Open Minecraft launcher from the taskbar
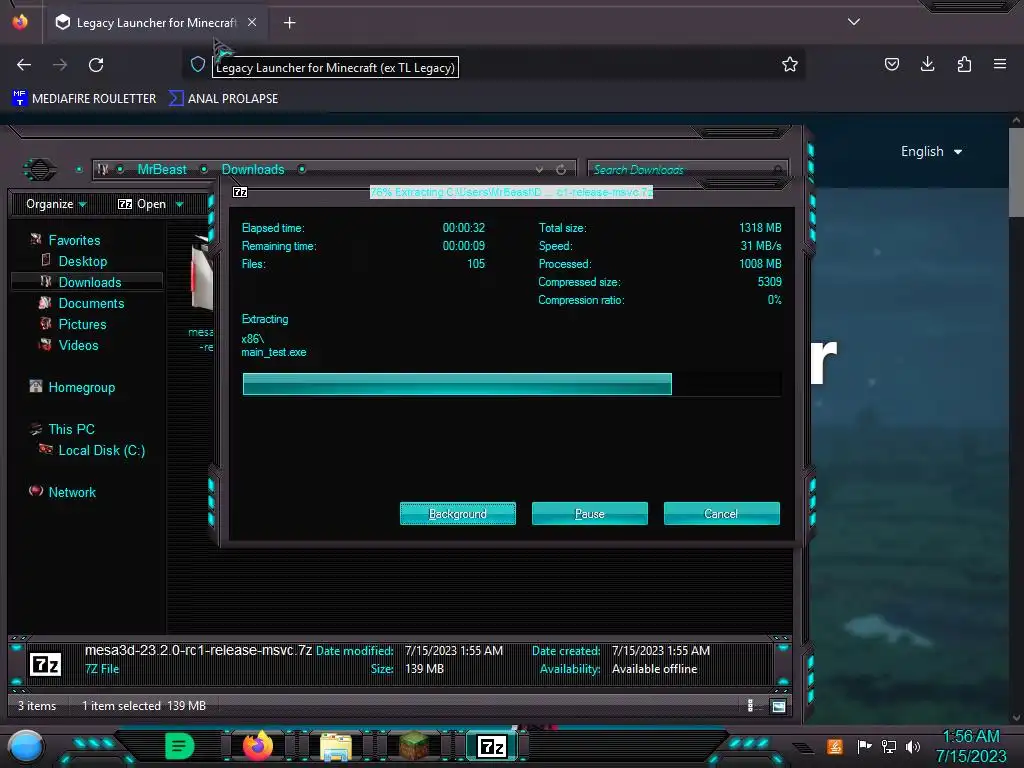Image resolution: width=1024 pixels, height=768 pixels. [x=414, y=746]
